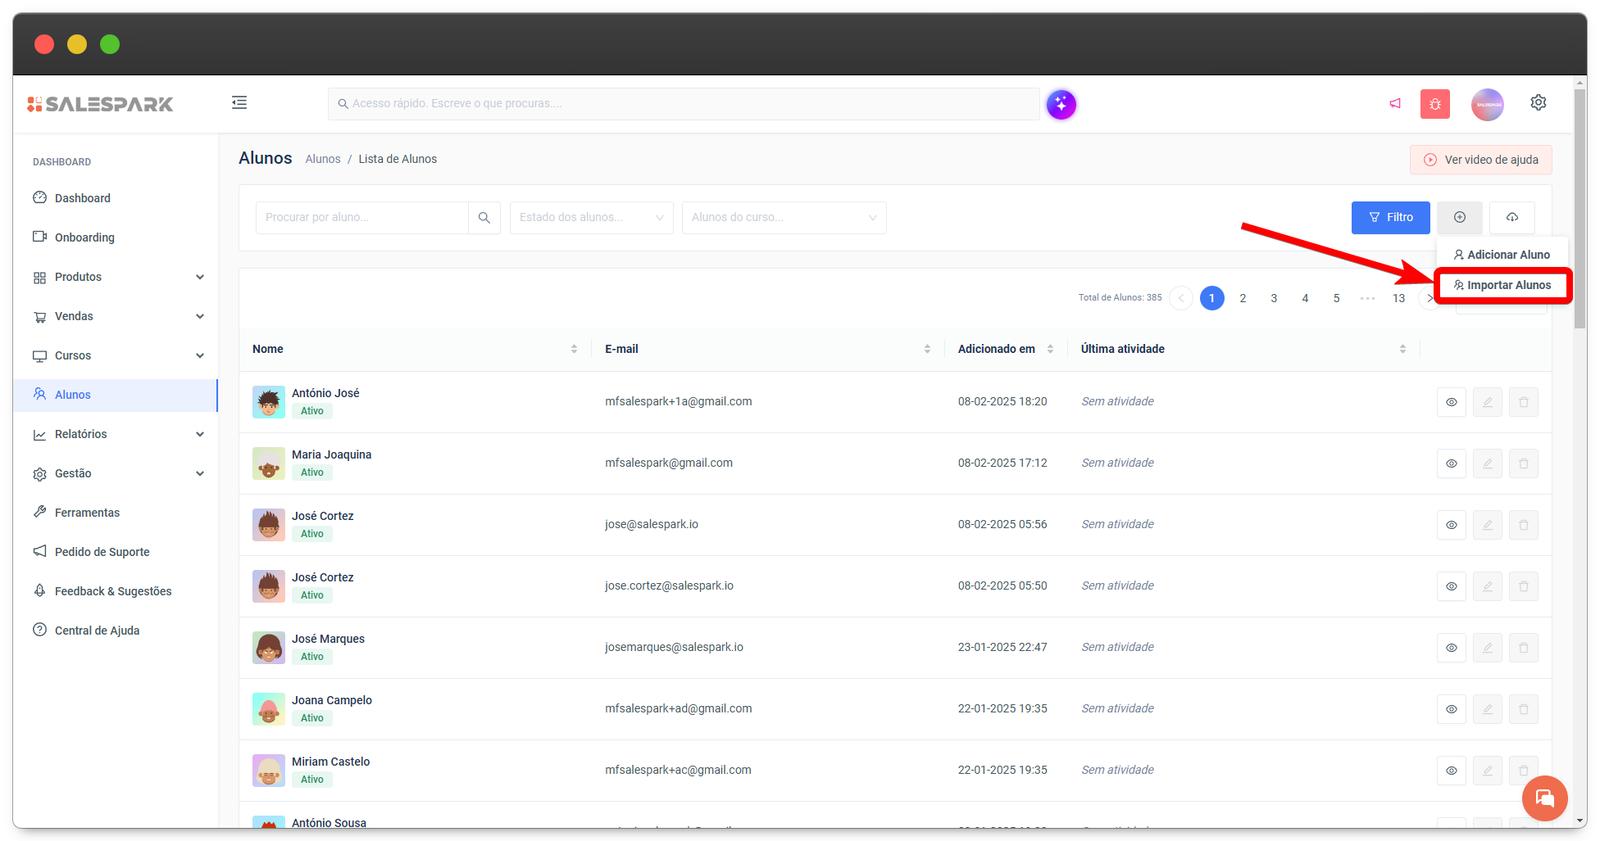This screenshot has width=1600, height=841.
Task: Collapse the sidebar with the menu icon
Action: coord(239,103)
